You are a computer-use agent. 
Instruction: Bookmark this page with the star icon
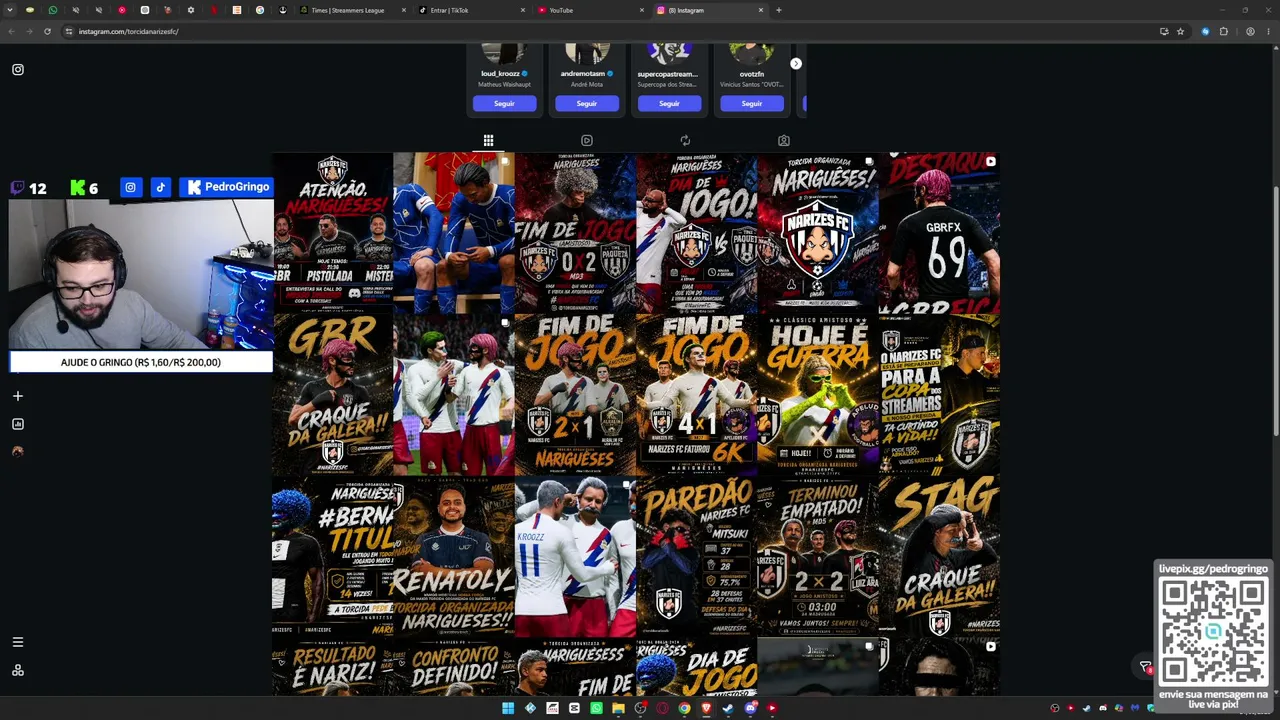point(1180,31)
